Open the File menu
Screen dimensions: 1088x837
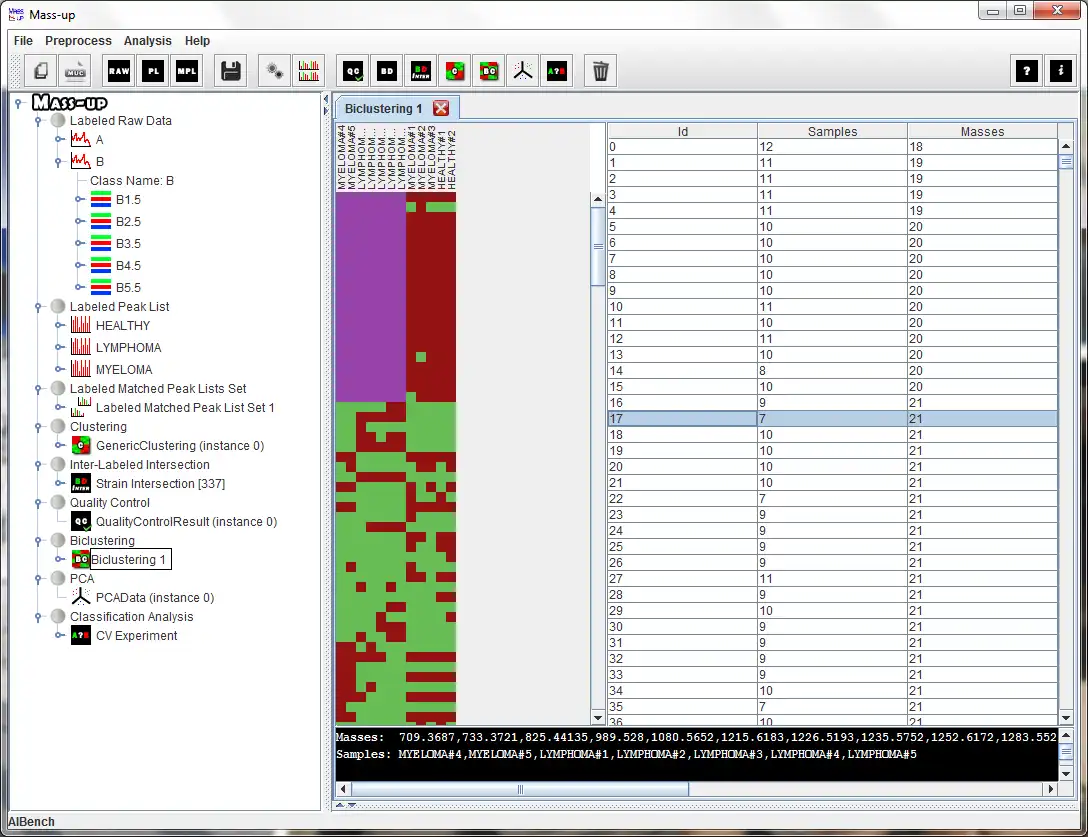coord(23,41)
